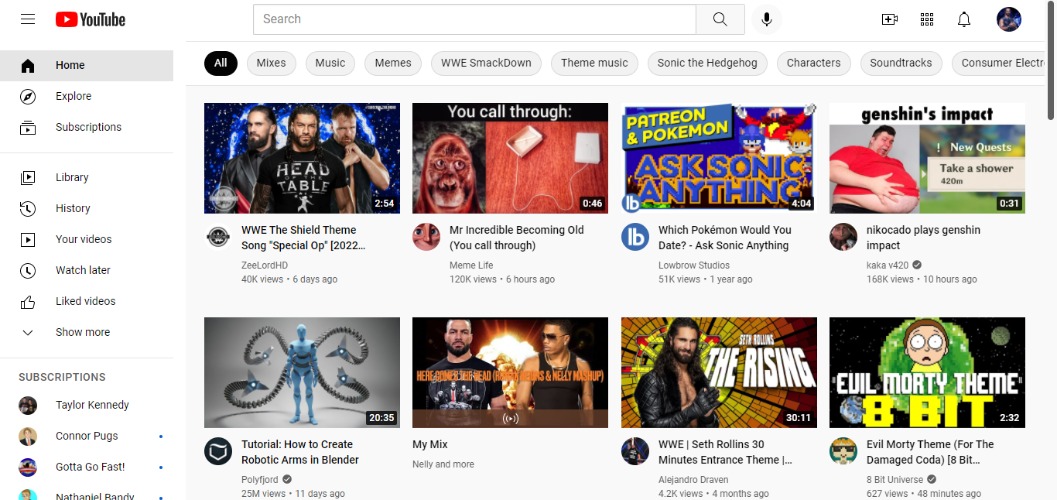Open Taylor Kennedy subscription avatar
Screen dimensions: 1057x500
[28, 405]
